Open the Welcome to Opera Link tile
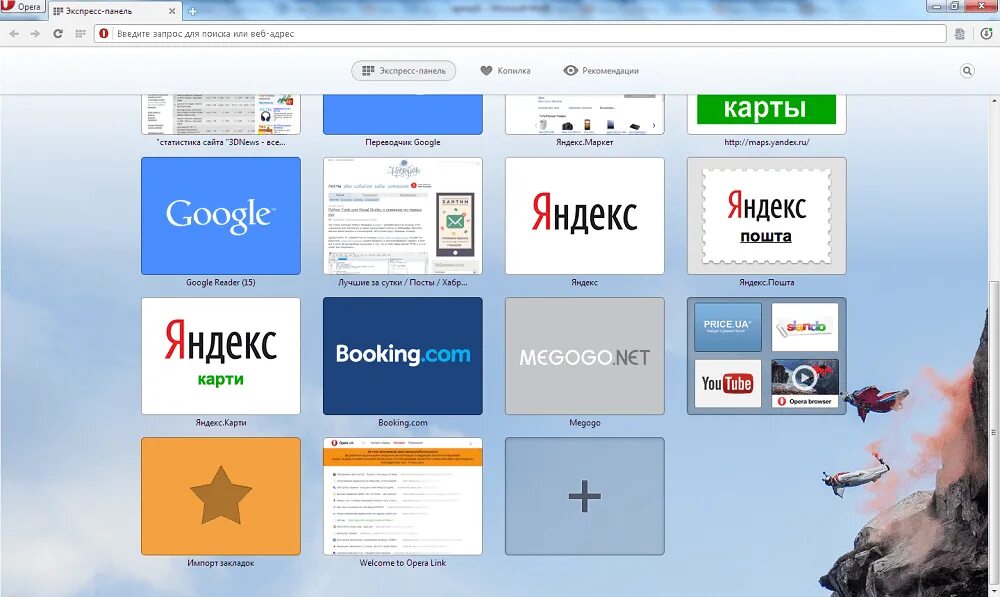Screen dimensions: 1000x597 click(402, 496)
